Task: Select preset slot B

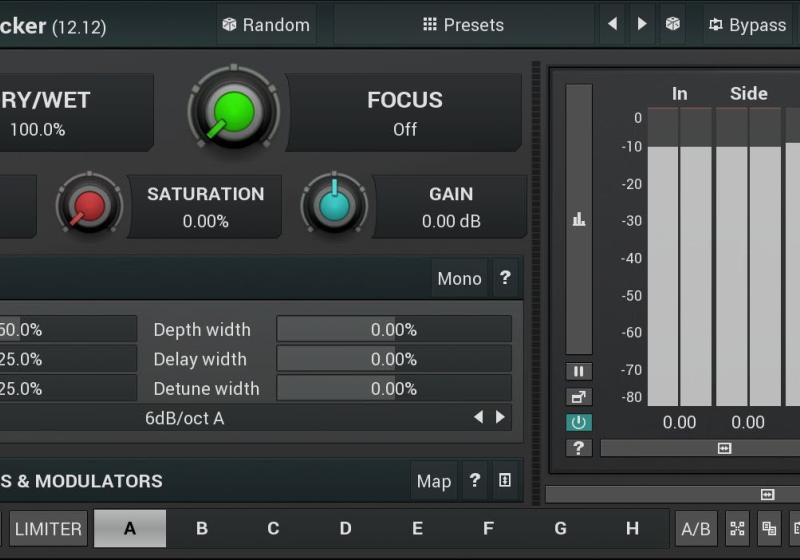Action: [x=202, y=529]
